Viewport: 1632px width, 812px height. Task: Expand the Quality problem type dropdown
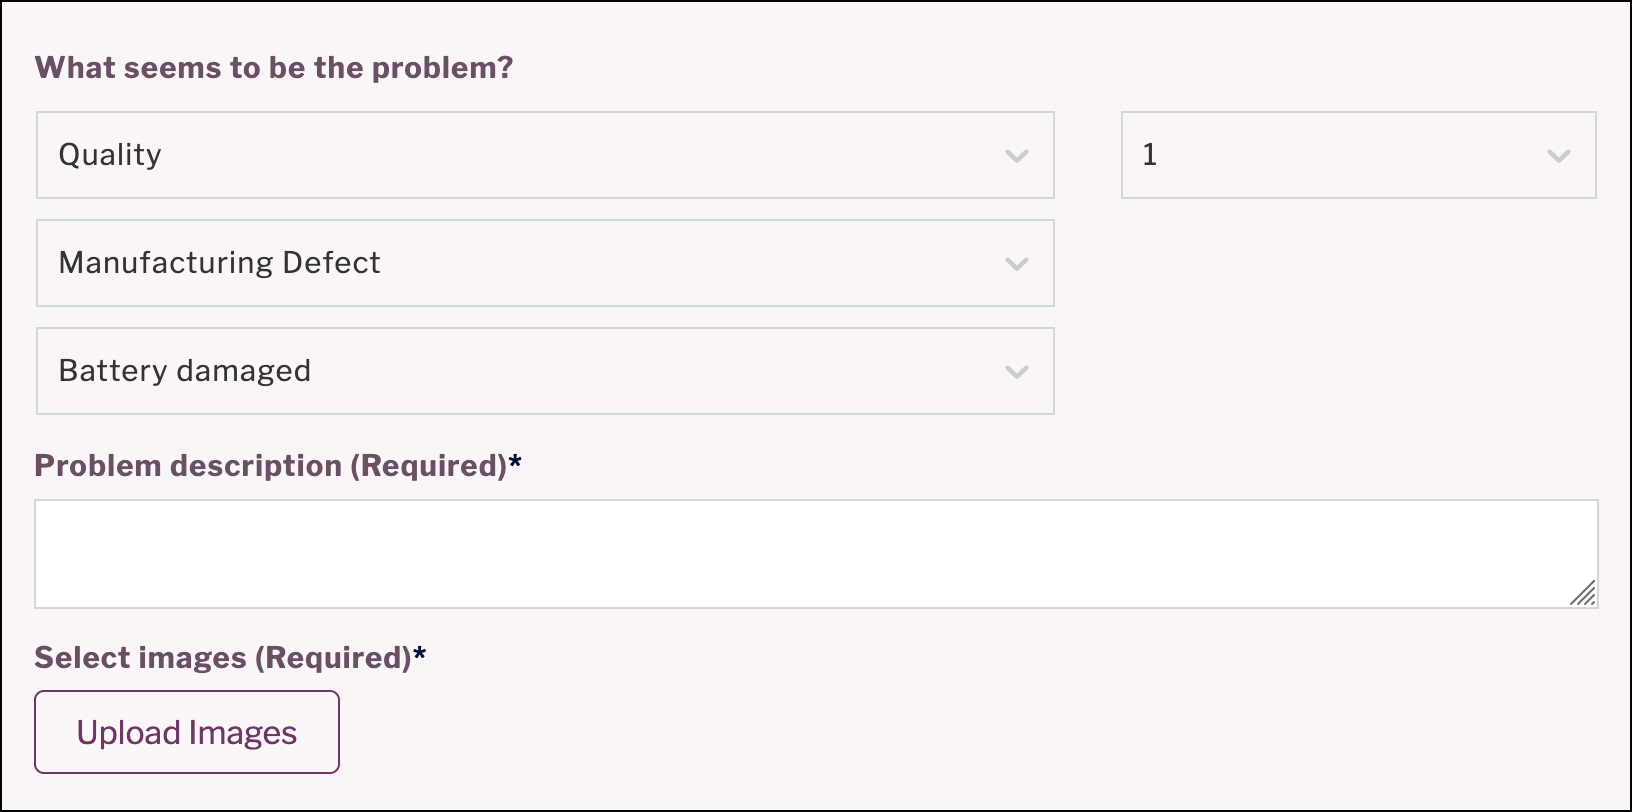click(545, 155)
